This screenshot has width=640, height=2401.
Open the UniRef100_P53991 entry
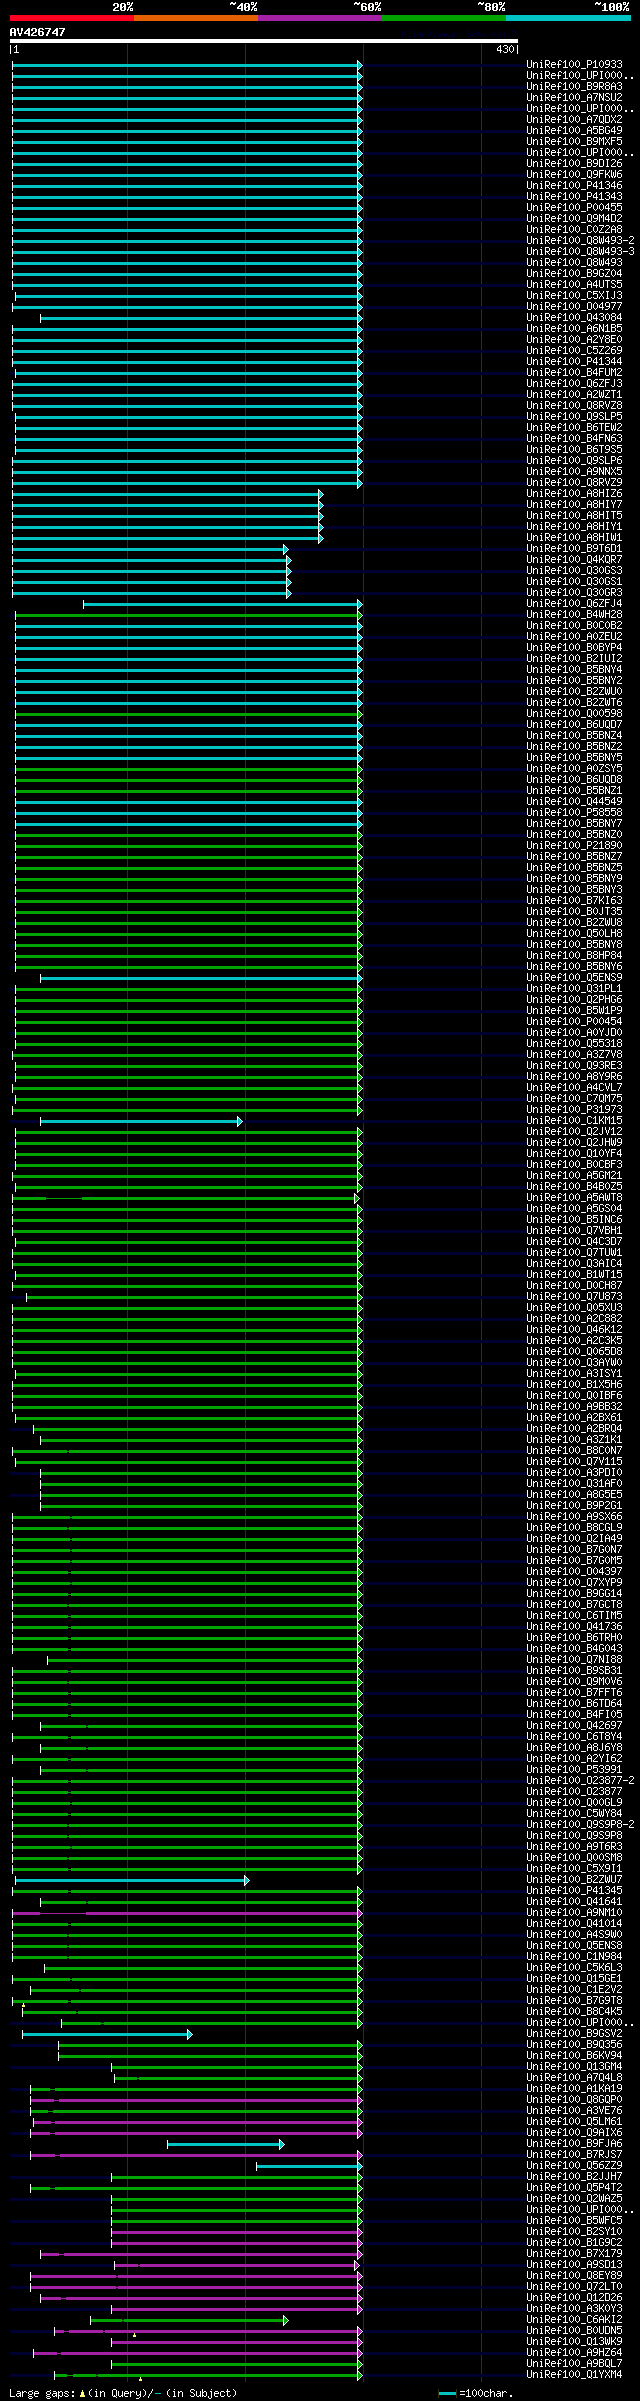pos(574,1770)
